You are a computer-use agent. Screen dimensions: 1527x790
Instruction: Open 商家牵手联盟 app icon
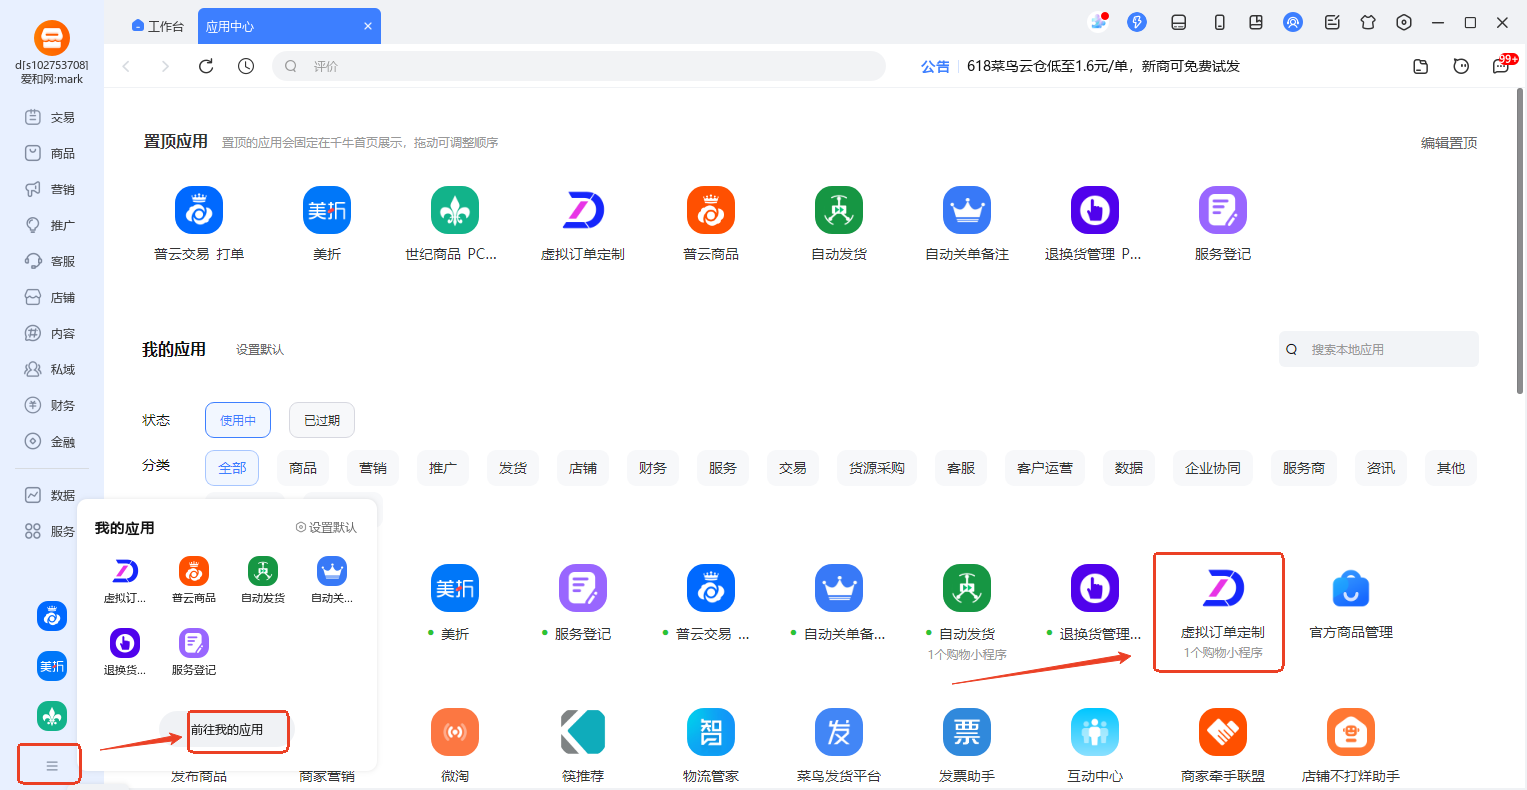pos(1223,733)
